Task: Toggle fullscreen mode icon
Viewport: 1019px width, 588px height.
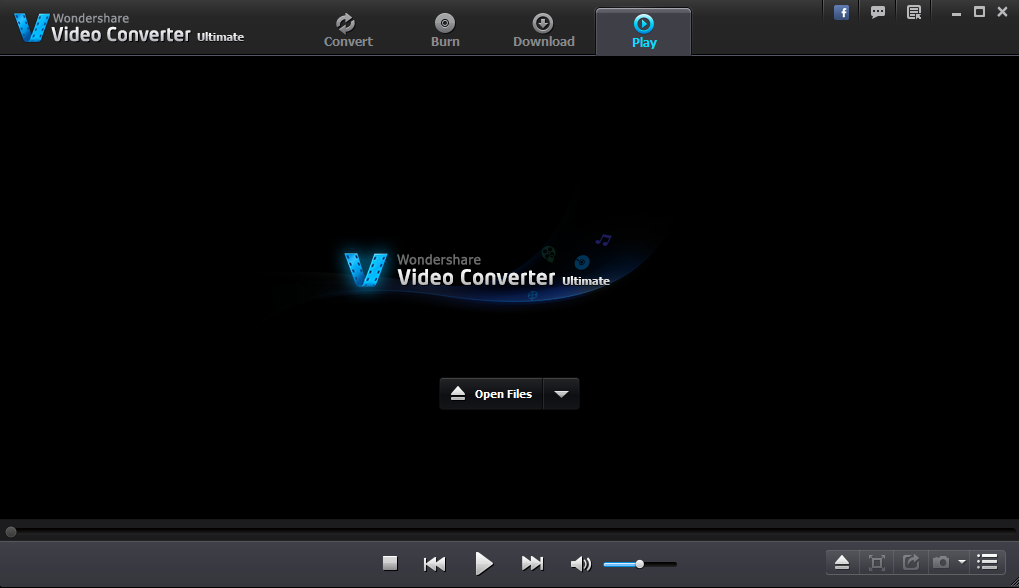Action: [x=877, y=563]
